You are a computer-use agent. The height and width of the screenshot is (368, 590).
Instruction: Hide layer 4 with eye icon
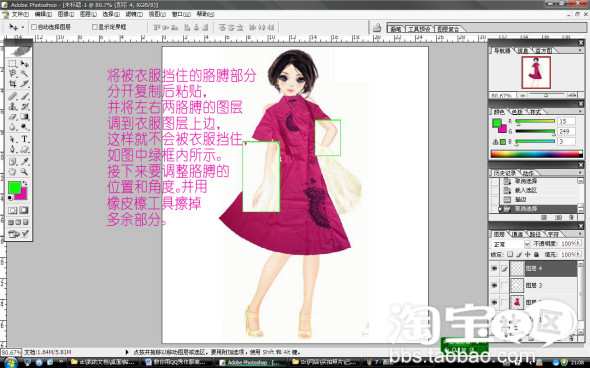click(x=494, y=268)
